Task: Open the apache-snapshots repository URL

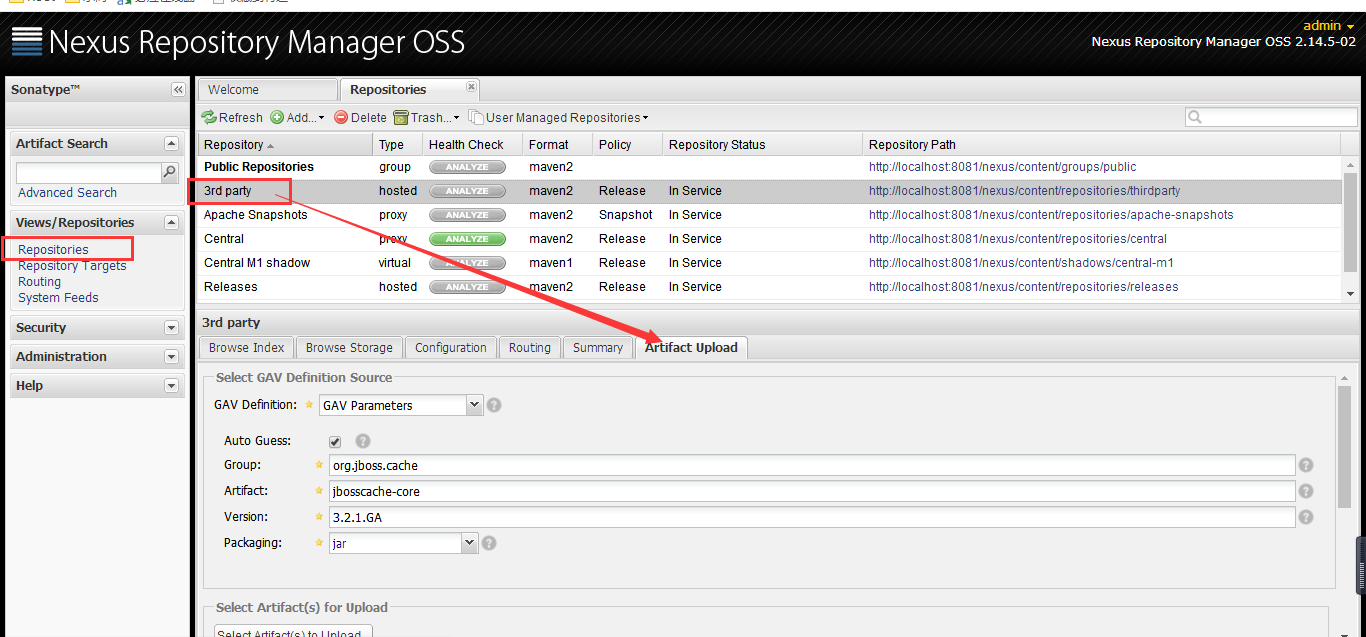Action: 1051,215
